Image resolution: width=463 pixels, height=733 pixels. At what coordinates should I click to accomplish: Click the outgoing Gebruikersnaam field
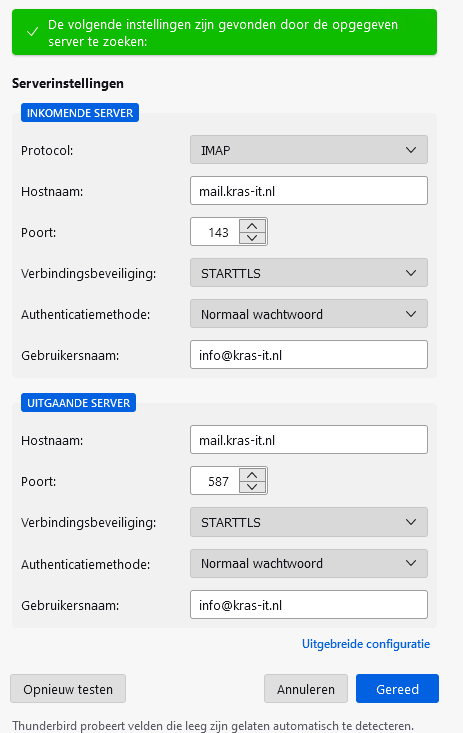click(309, 605)
